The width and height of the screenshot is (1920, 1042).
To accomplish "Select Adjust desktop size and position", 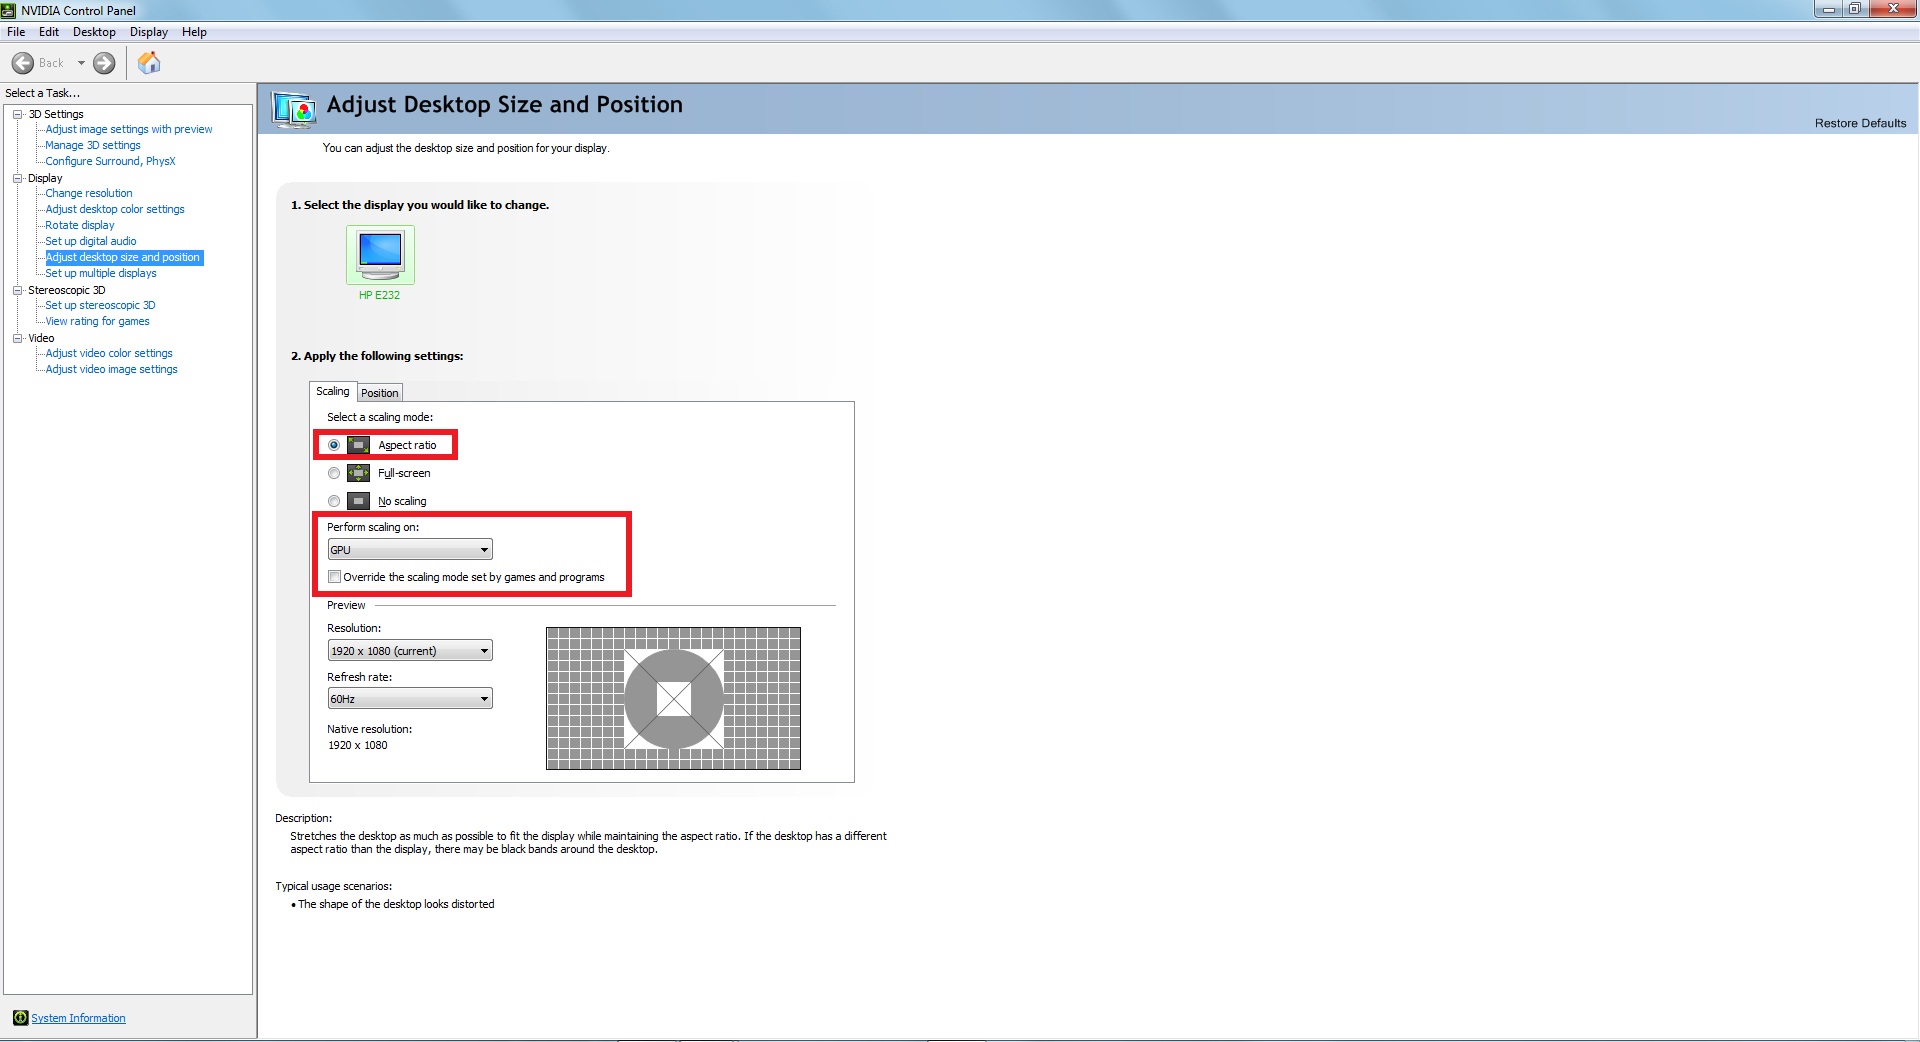I will point(124,257).
